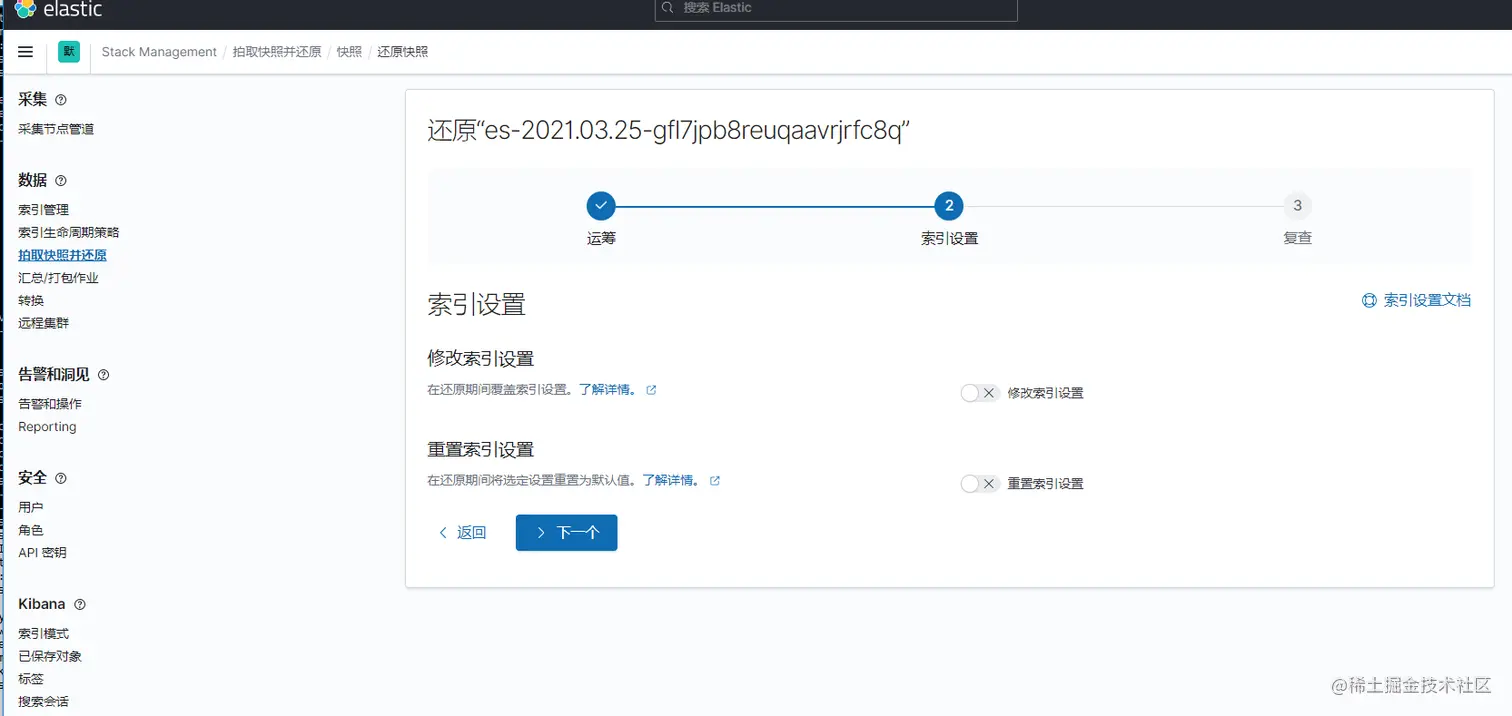Enable the 重置索引设置 switch
The width and height of the screenshot is (1512, 716).
(980, 483)
